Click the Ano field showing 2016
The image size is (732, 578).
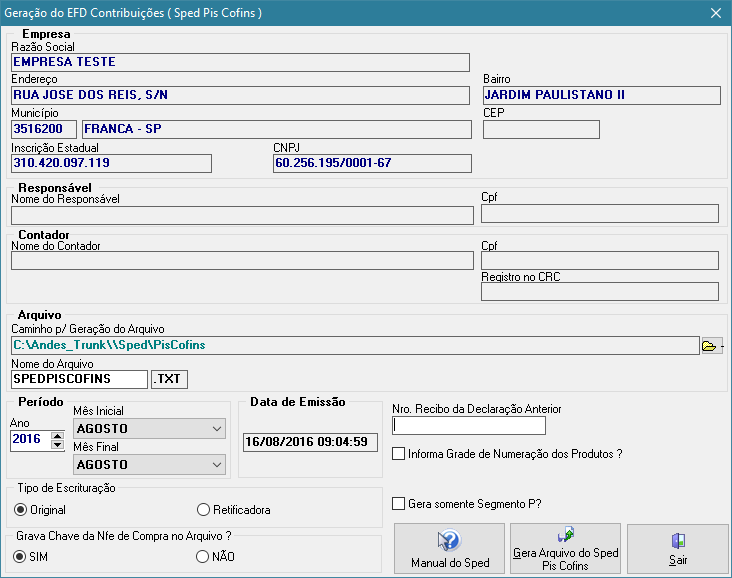30,439
